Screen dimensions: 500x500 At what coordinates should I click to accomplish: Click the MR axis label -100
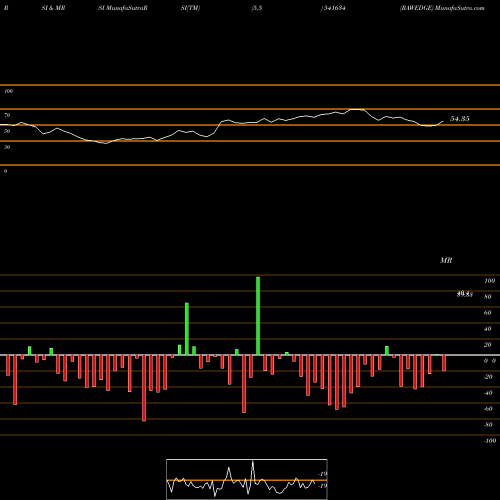click(490, 441)
